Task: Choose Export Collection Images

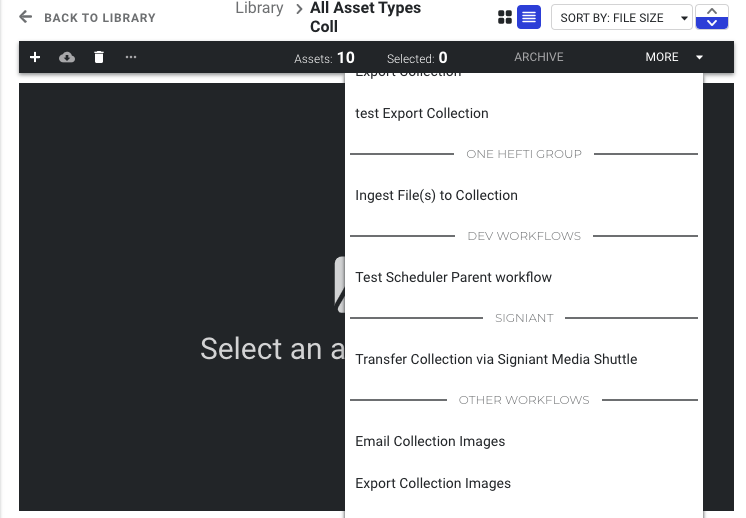Action: point(433,483)
